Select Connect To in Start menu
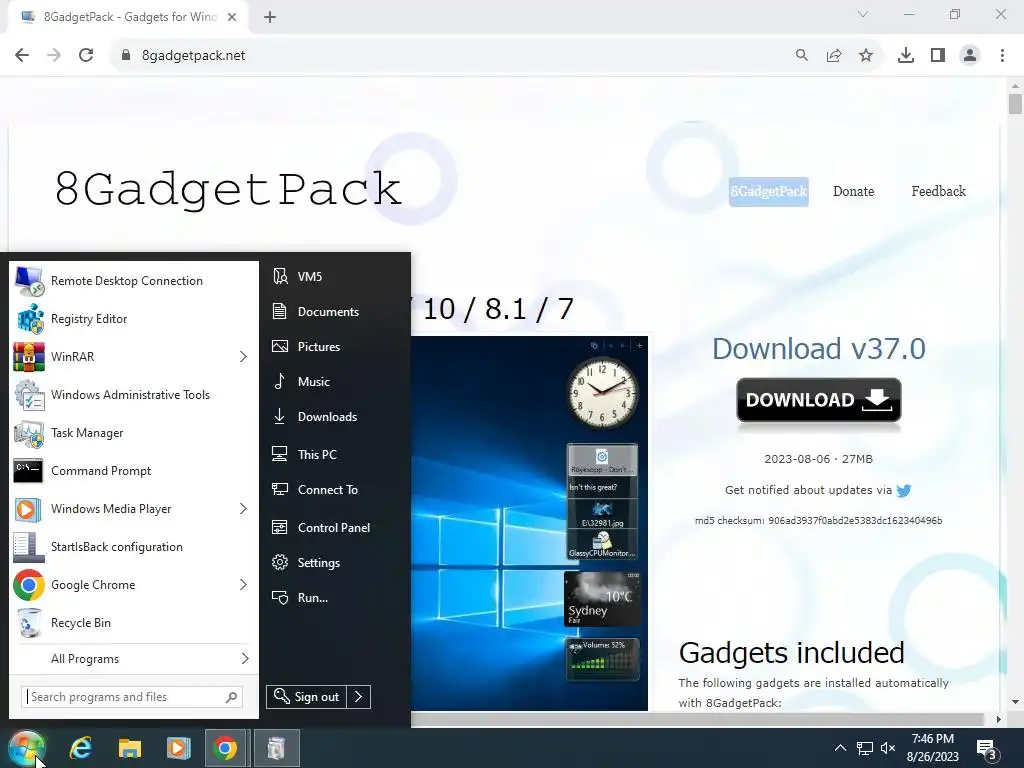Viewport: 1024px width, 768px height. [x=327, y=490]
